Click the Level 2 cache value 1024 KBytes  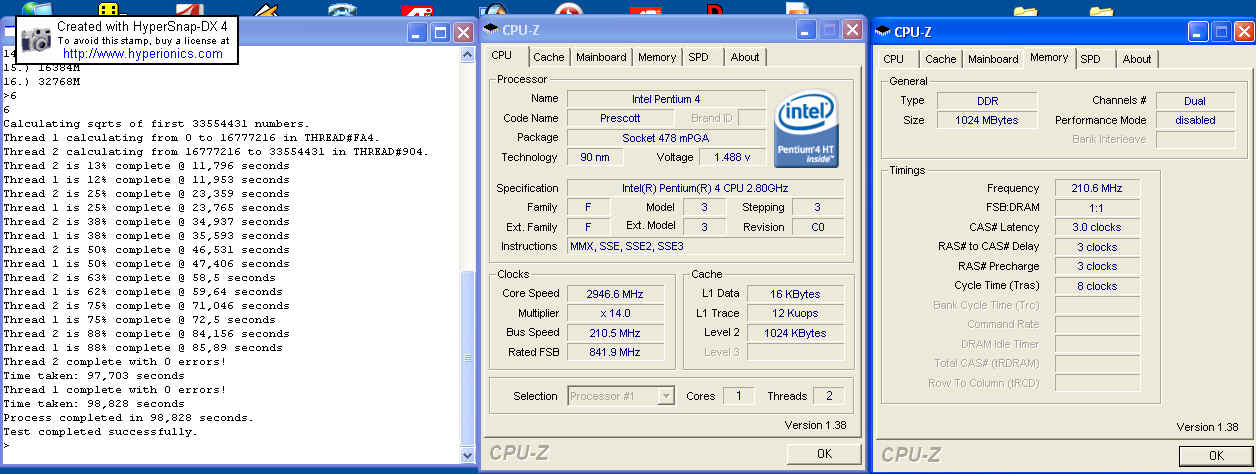coord(796,333)
